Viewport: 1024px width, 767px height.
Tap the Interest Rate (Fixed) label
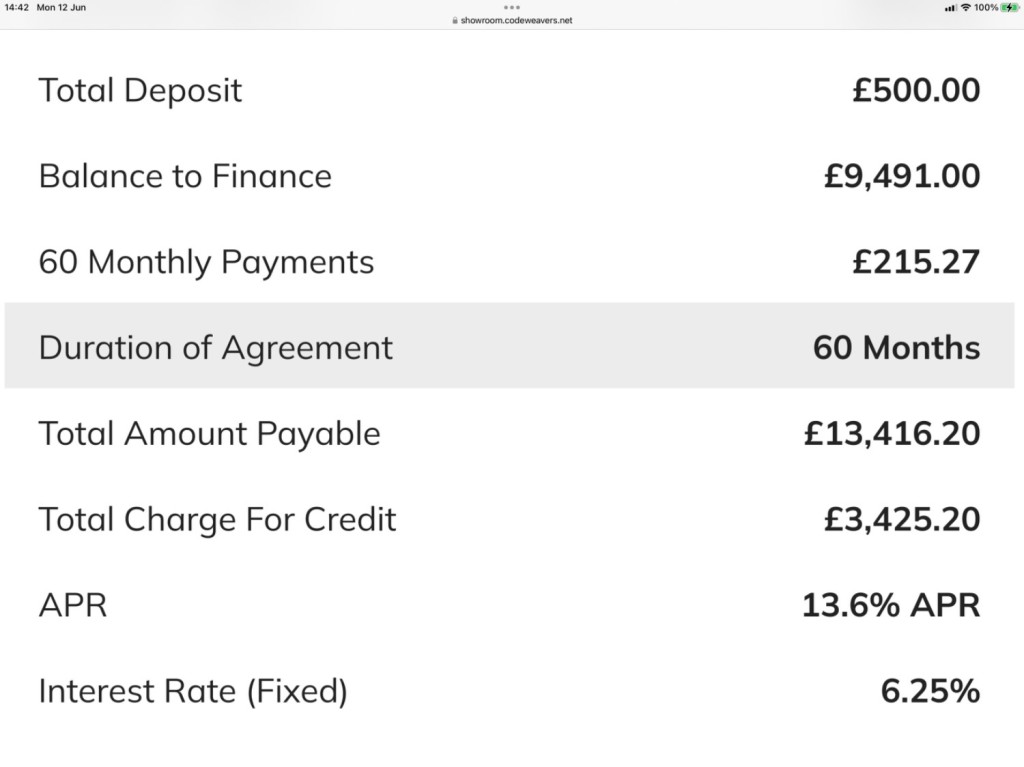click(193, 691)
